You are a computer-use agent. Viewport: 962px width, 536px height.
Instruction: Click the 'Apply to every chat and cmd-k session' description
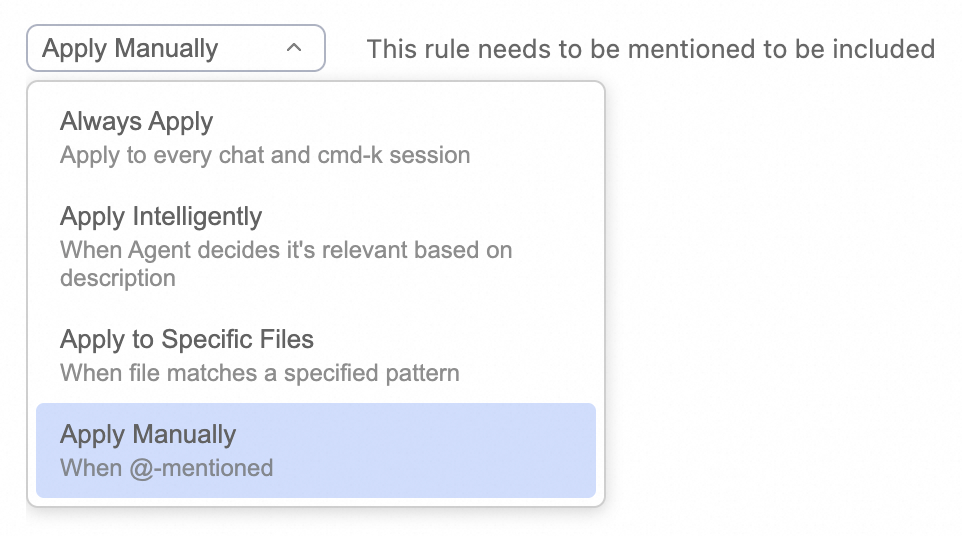pyautogui.click(x=265, y=155)
